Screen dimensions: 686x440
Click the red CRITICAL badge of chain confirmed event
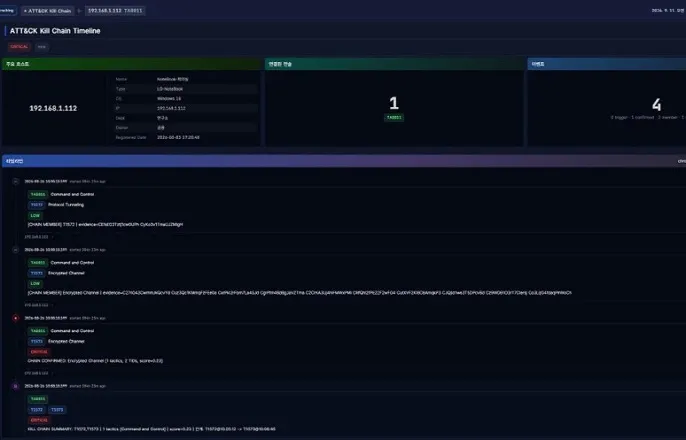pyautogui.click(x=39, y=352)
